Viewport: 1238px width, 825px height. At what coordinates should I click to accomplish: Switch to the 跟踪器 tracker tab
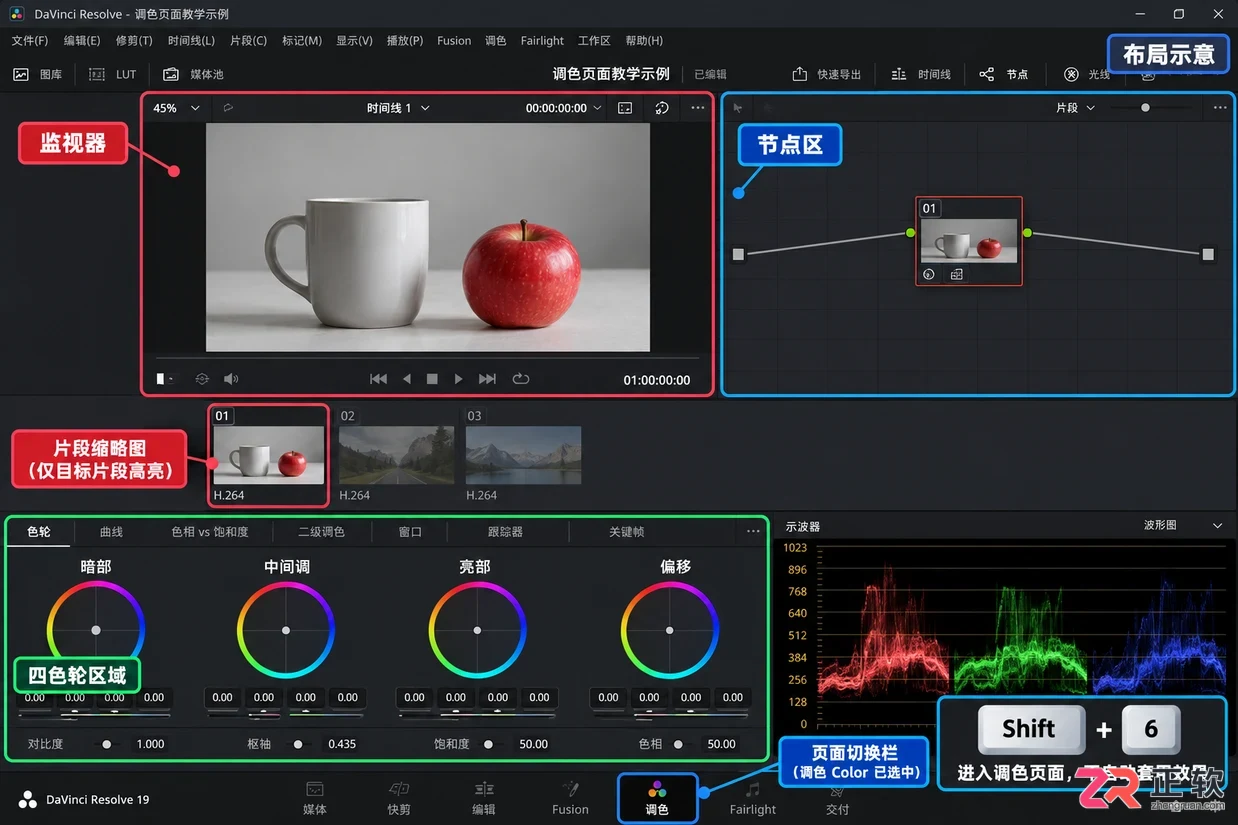coord(505,532)
